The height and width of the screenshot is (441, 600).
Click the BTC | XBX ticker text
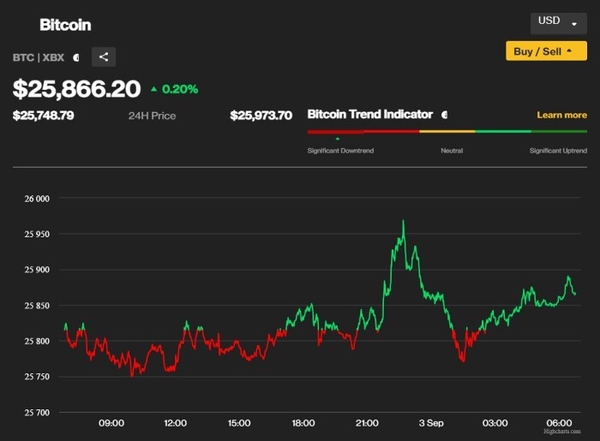point(38,57)
